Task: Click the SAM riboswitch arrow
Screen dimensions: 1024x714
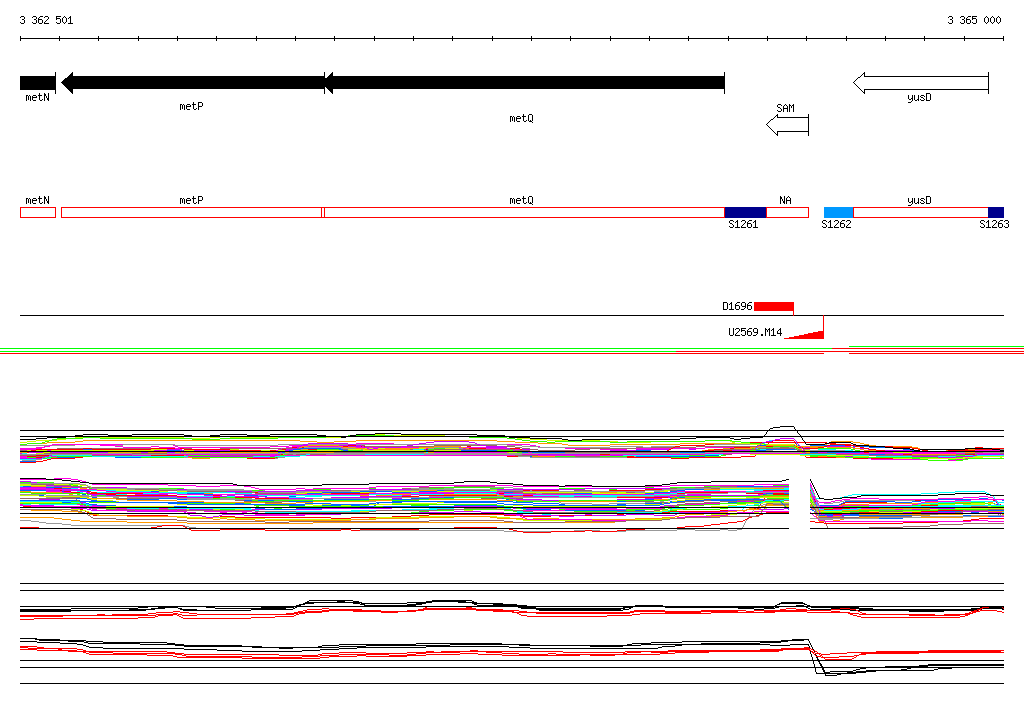Action: [x=788, y=125]
